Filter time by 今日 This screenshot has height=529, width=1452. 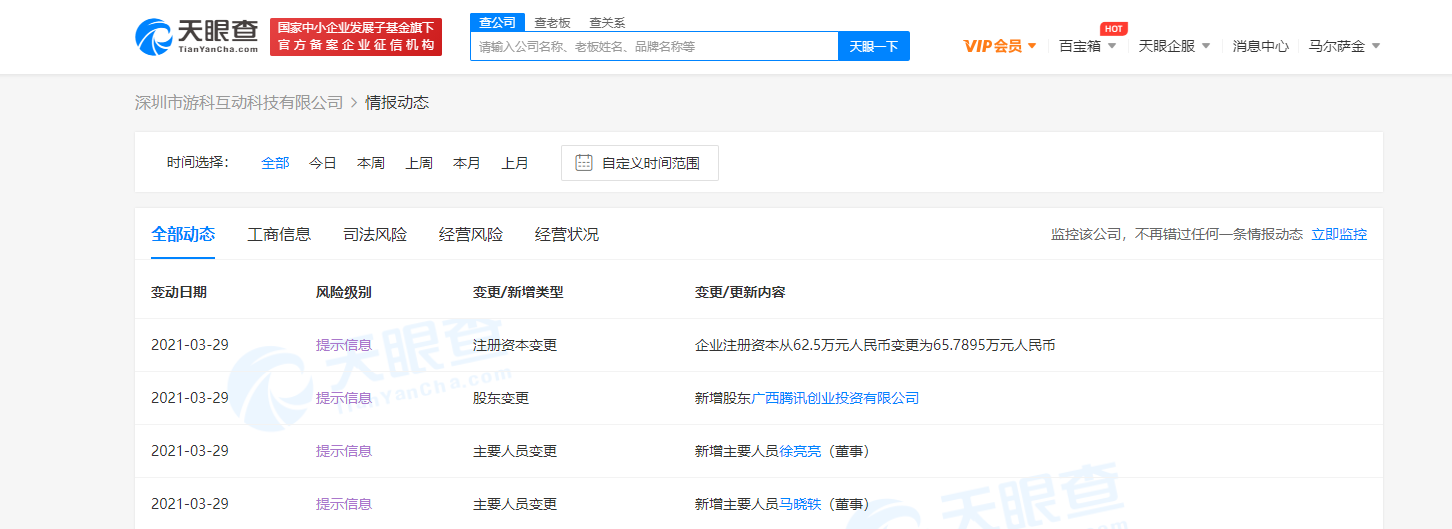pyautogui.click(x=322, y=163)
